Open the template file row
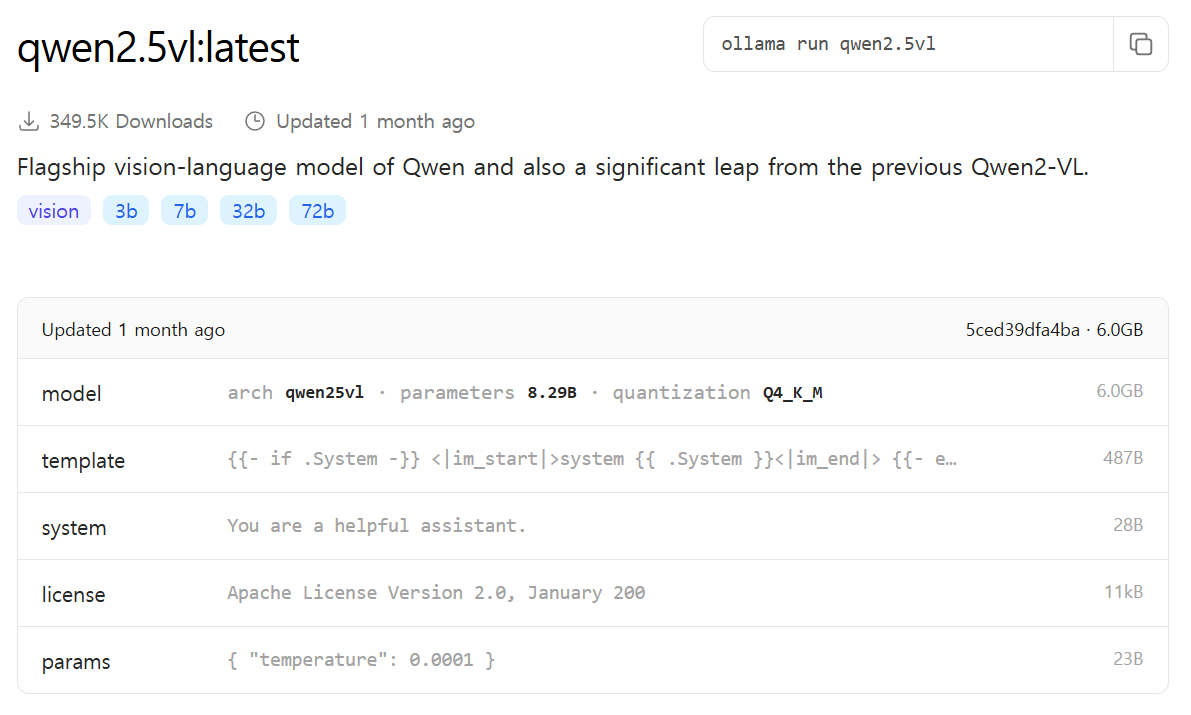Image resolution: width=1191 pixels, height=715 pixels. 83,460
